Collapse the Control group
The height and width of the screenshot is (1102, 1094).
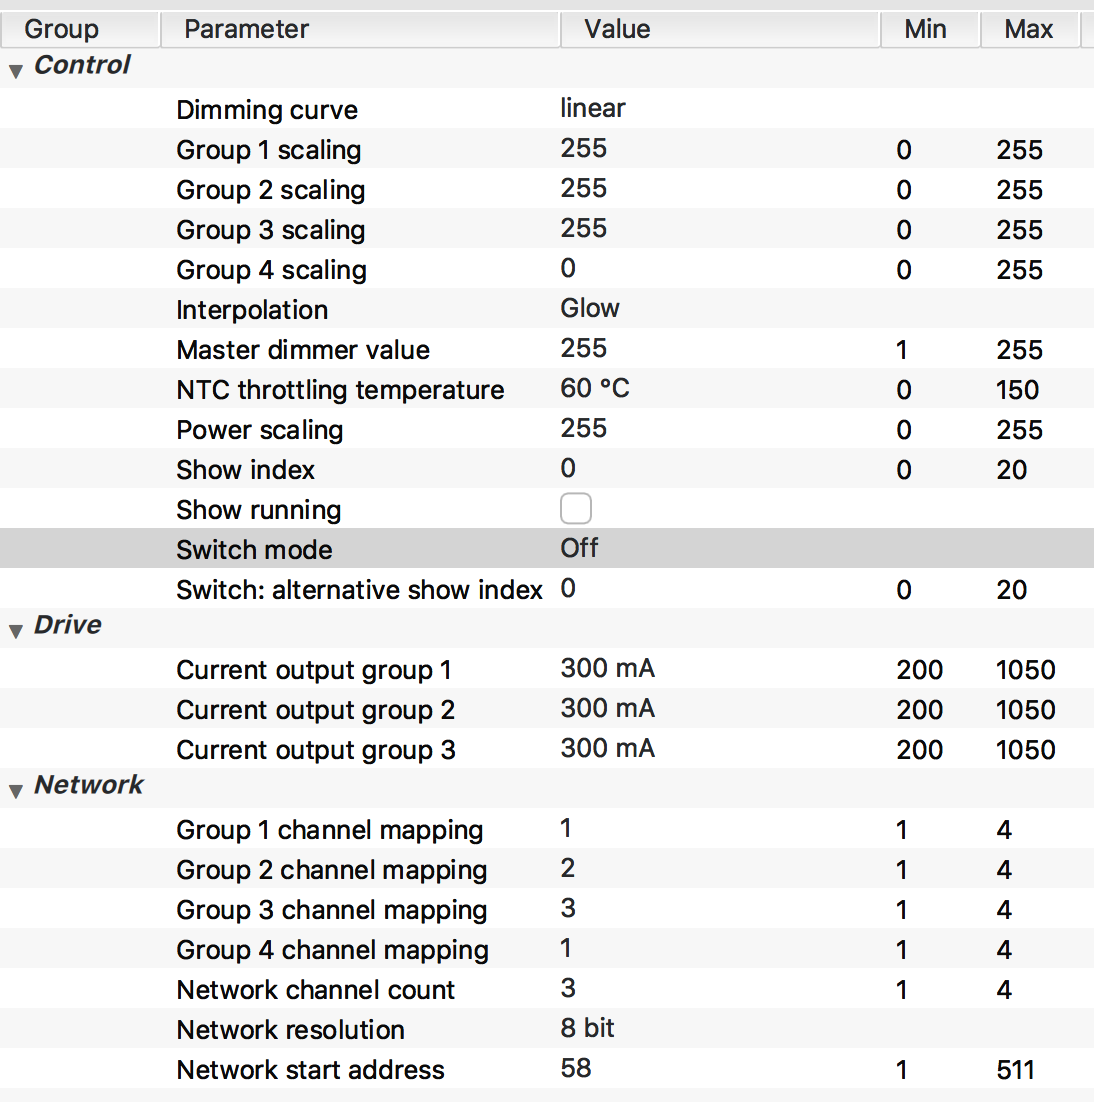click(16, 71)
